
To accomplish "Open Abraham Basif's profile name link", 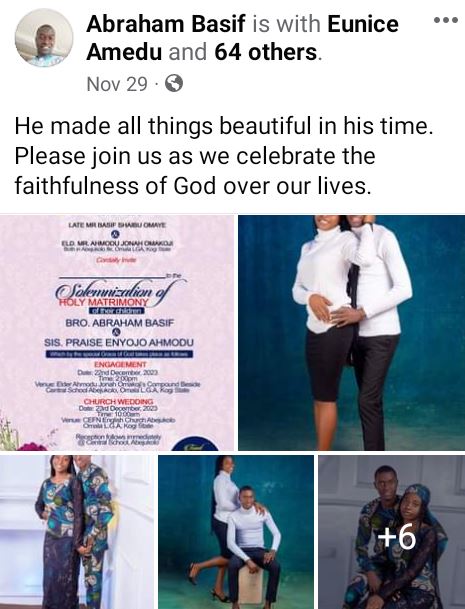I will (166, 24).
